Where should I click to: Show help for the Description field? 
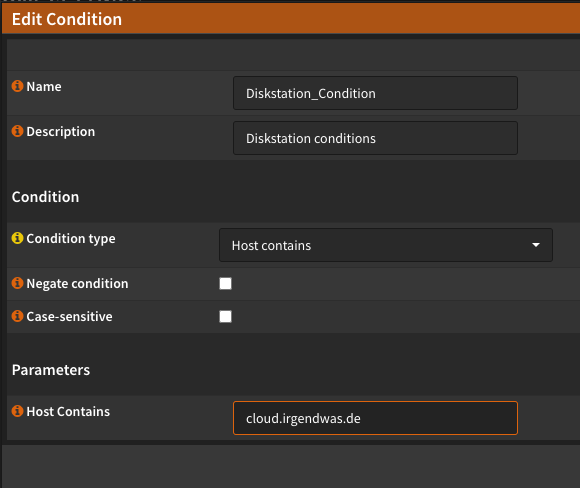[x=17, y=131]
